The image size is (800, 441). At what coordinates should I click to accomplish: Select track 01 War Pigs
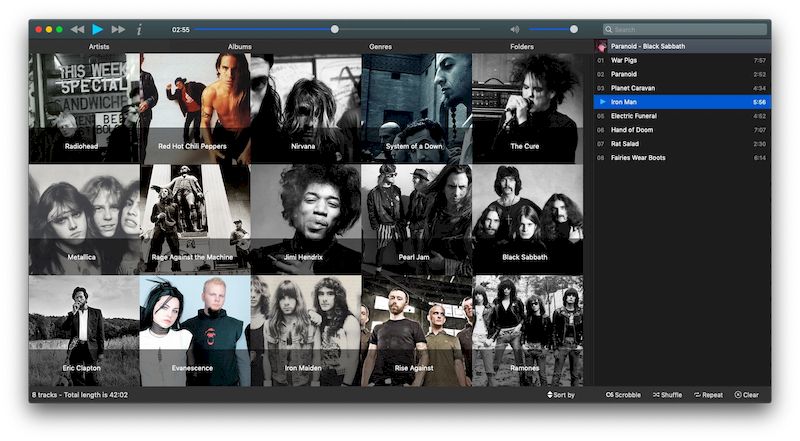click(683, 60)
